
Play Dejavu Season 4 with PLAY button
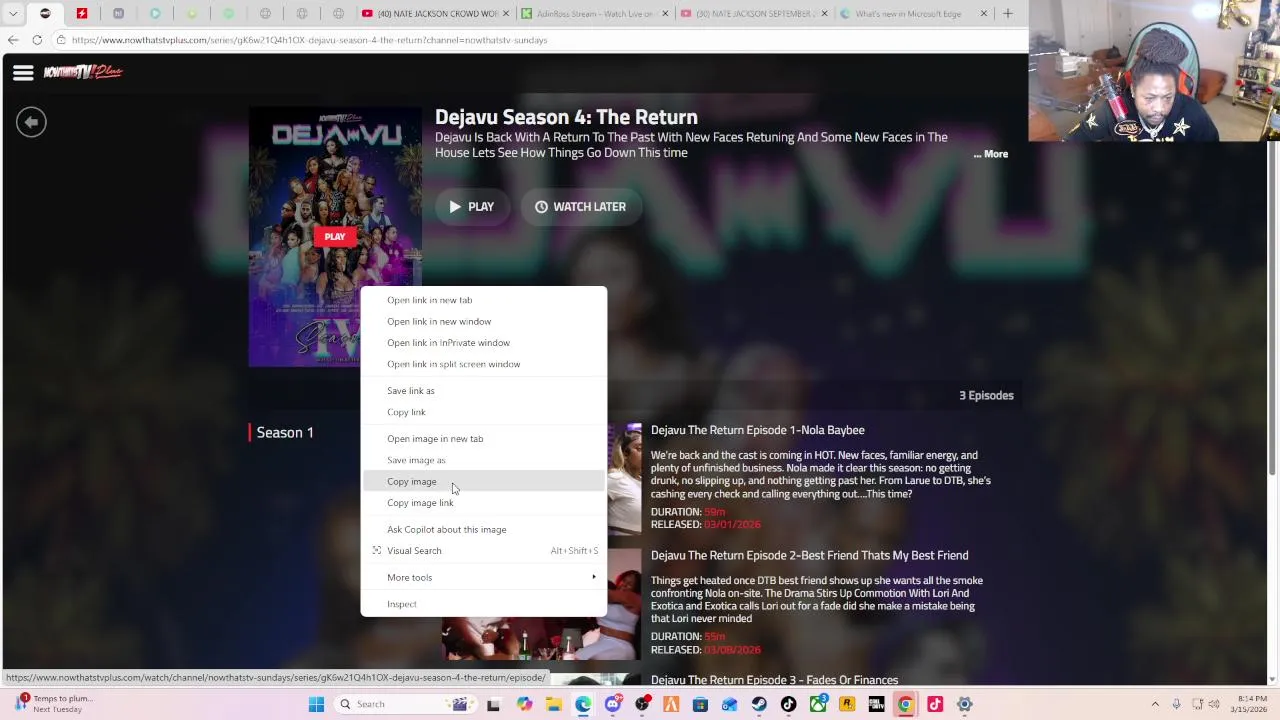tap(471, 207)
